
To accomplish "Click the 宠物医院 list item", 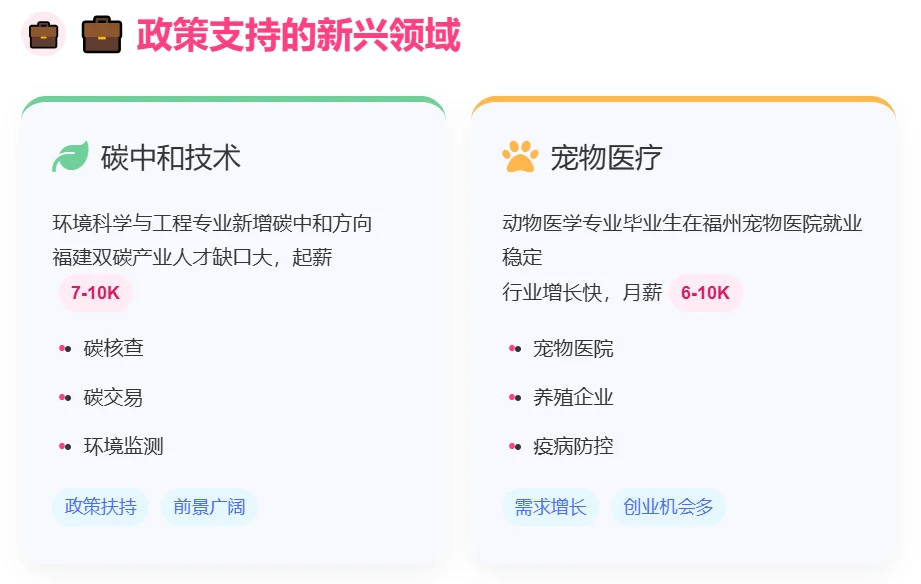I will point(573,348).
